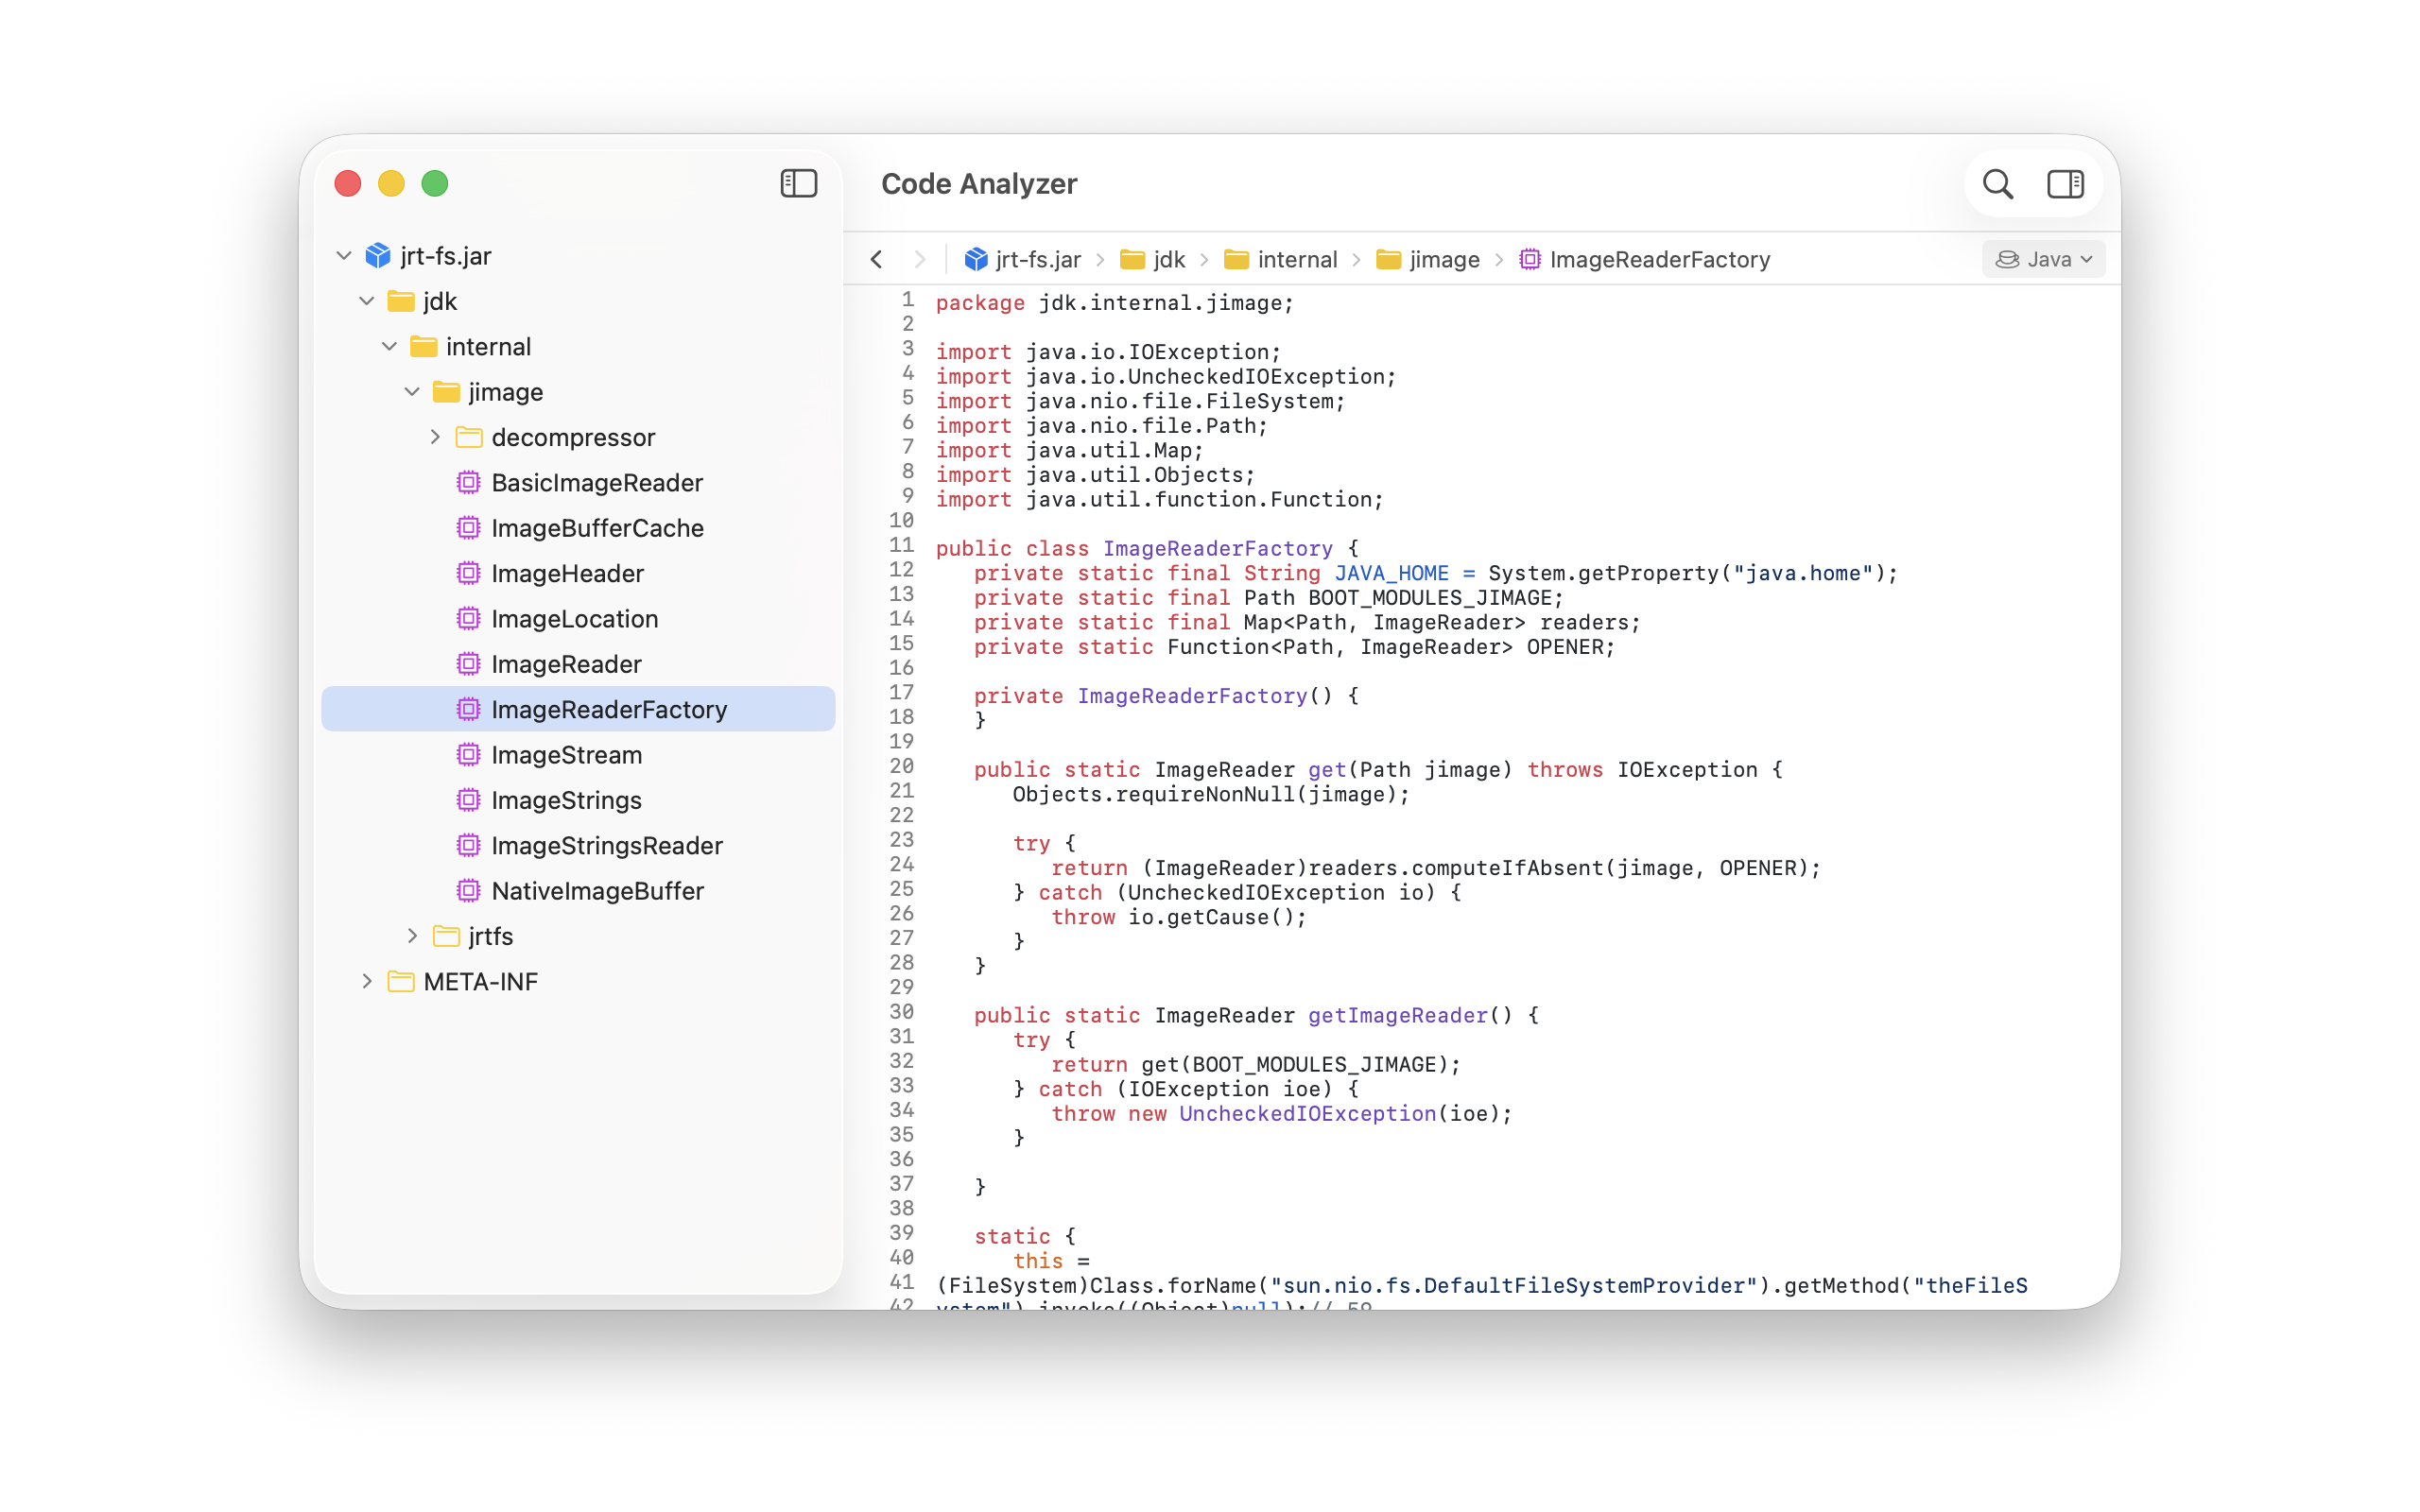
Task: Click the ImageReader class icon in sidebar
Action: (468, 664)
